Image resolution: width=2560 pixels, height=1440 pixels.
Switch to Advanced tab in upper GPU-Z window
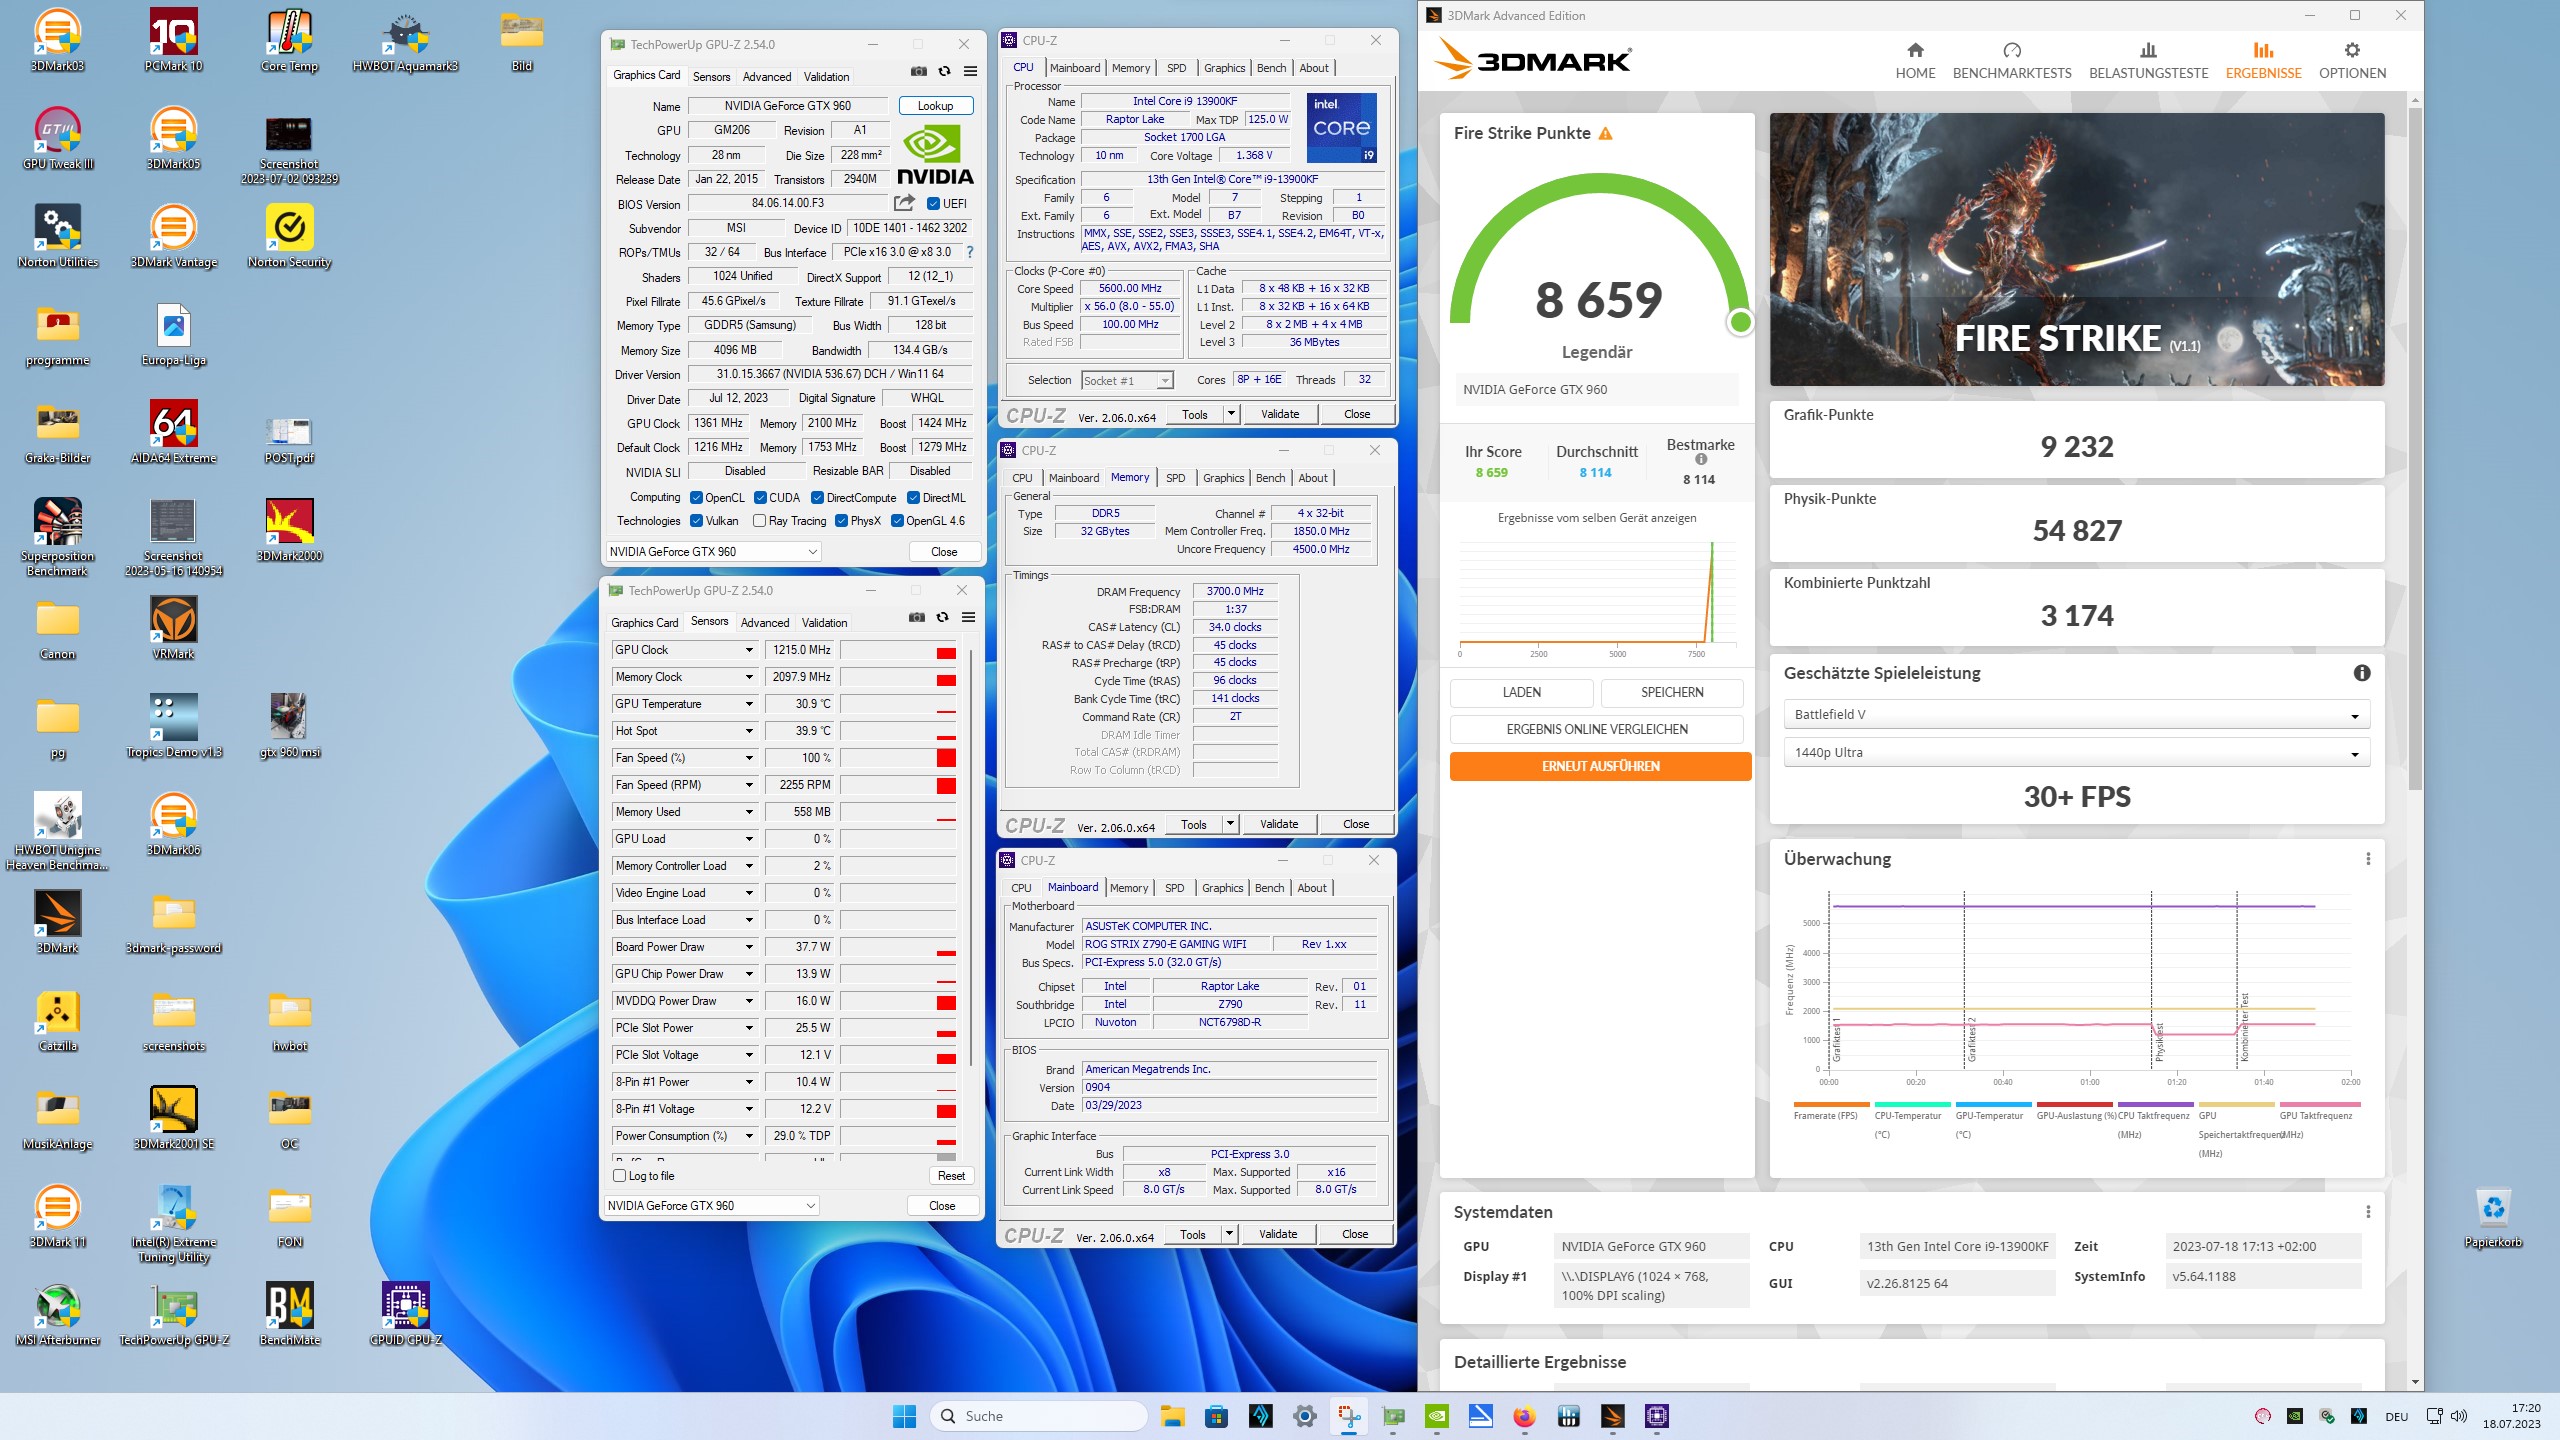coord(767,77)
